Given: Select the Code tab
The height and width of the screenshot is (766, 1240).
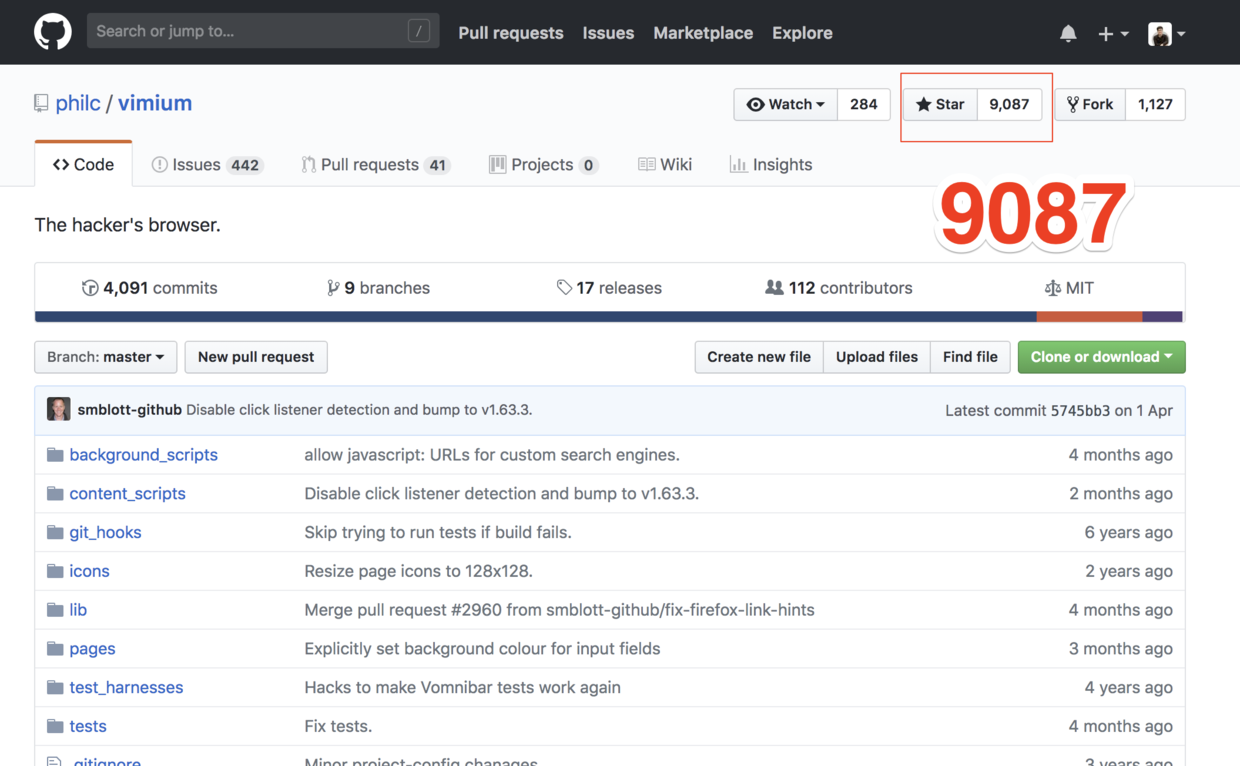Looking at the screenshot, I should coord(83,165).
